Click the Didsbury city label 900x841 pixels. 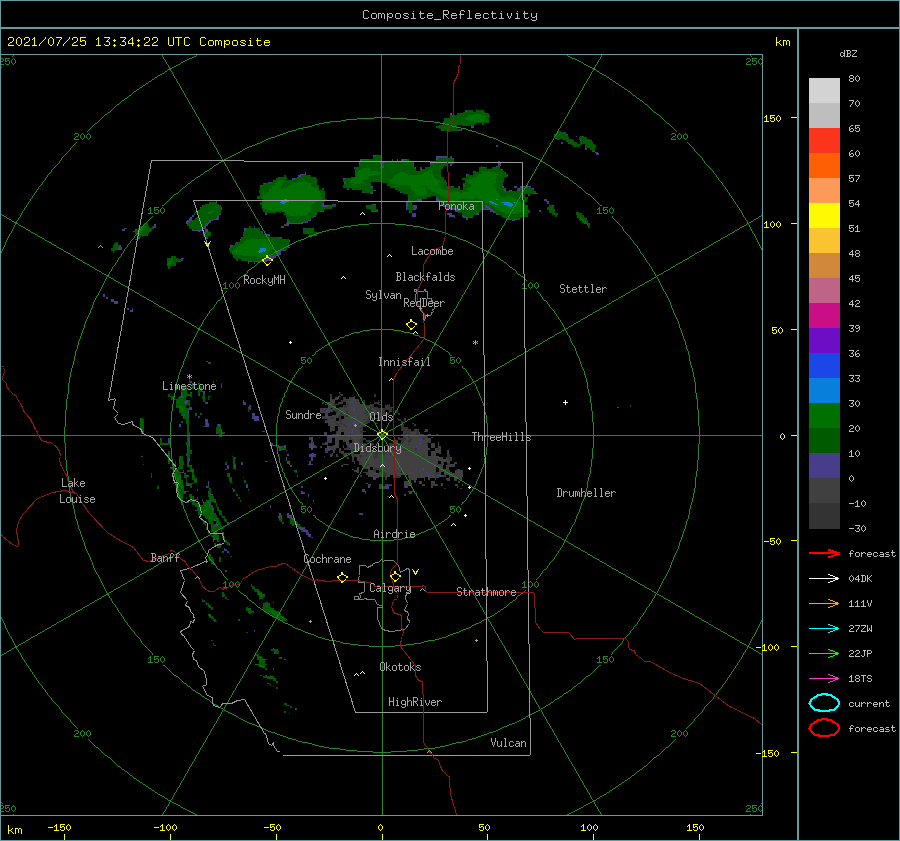pos(377,448)
